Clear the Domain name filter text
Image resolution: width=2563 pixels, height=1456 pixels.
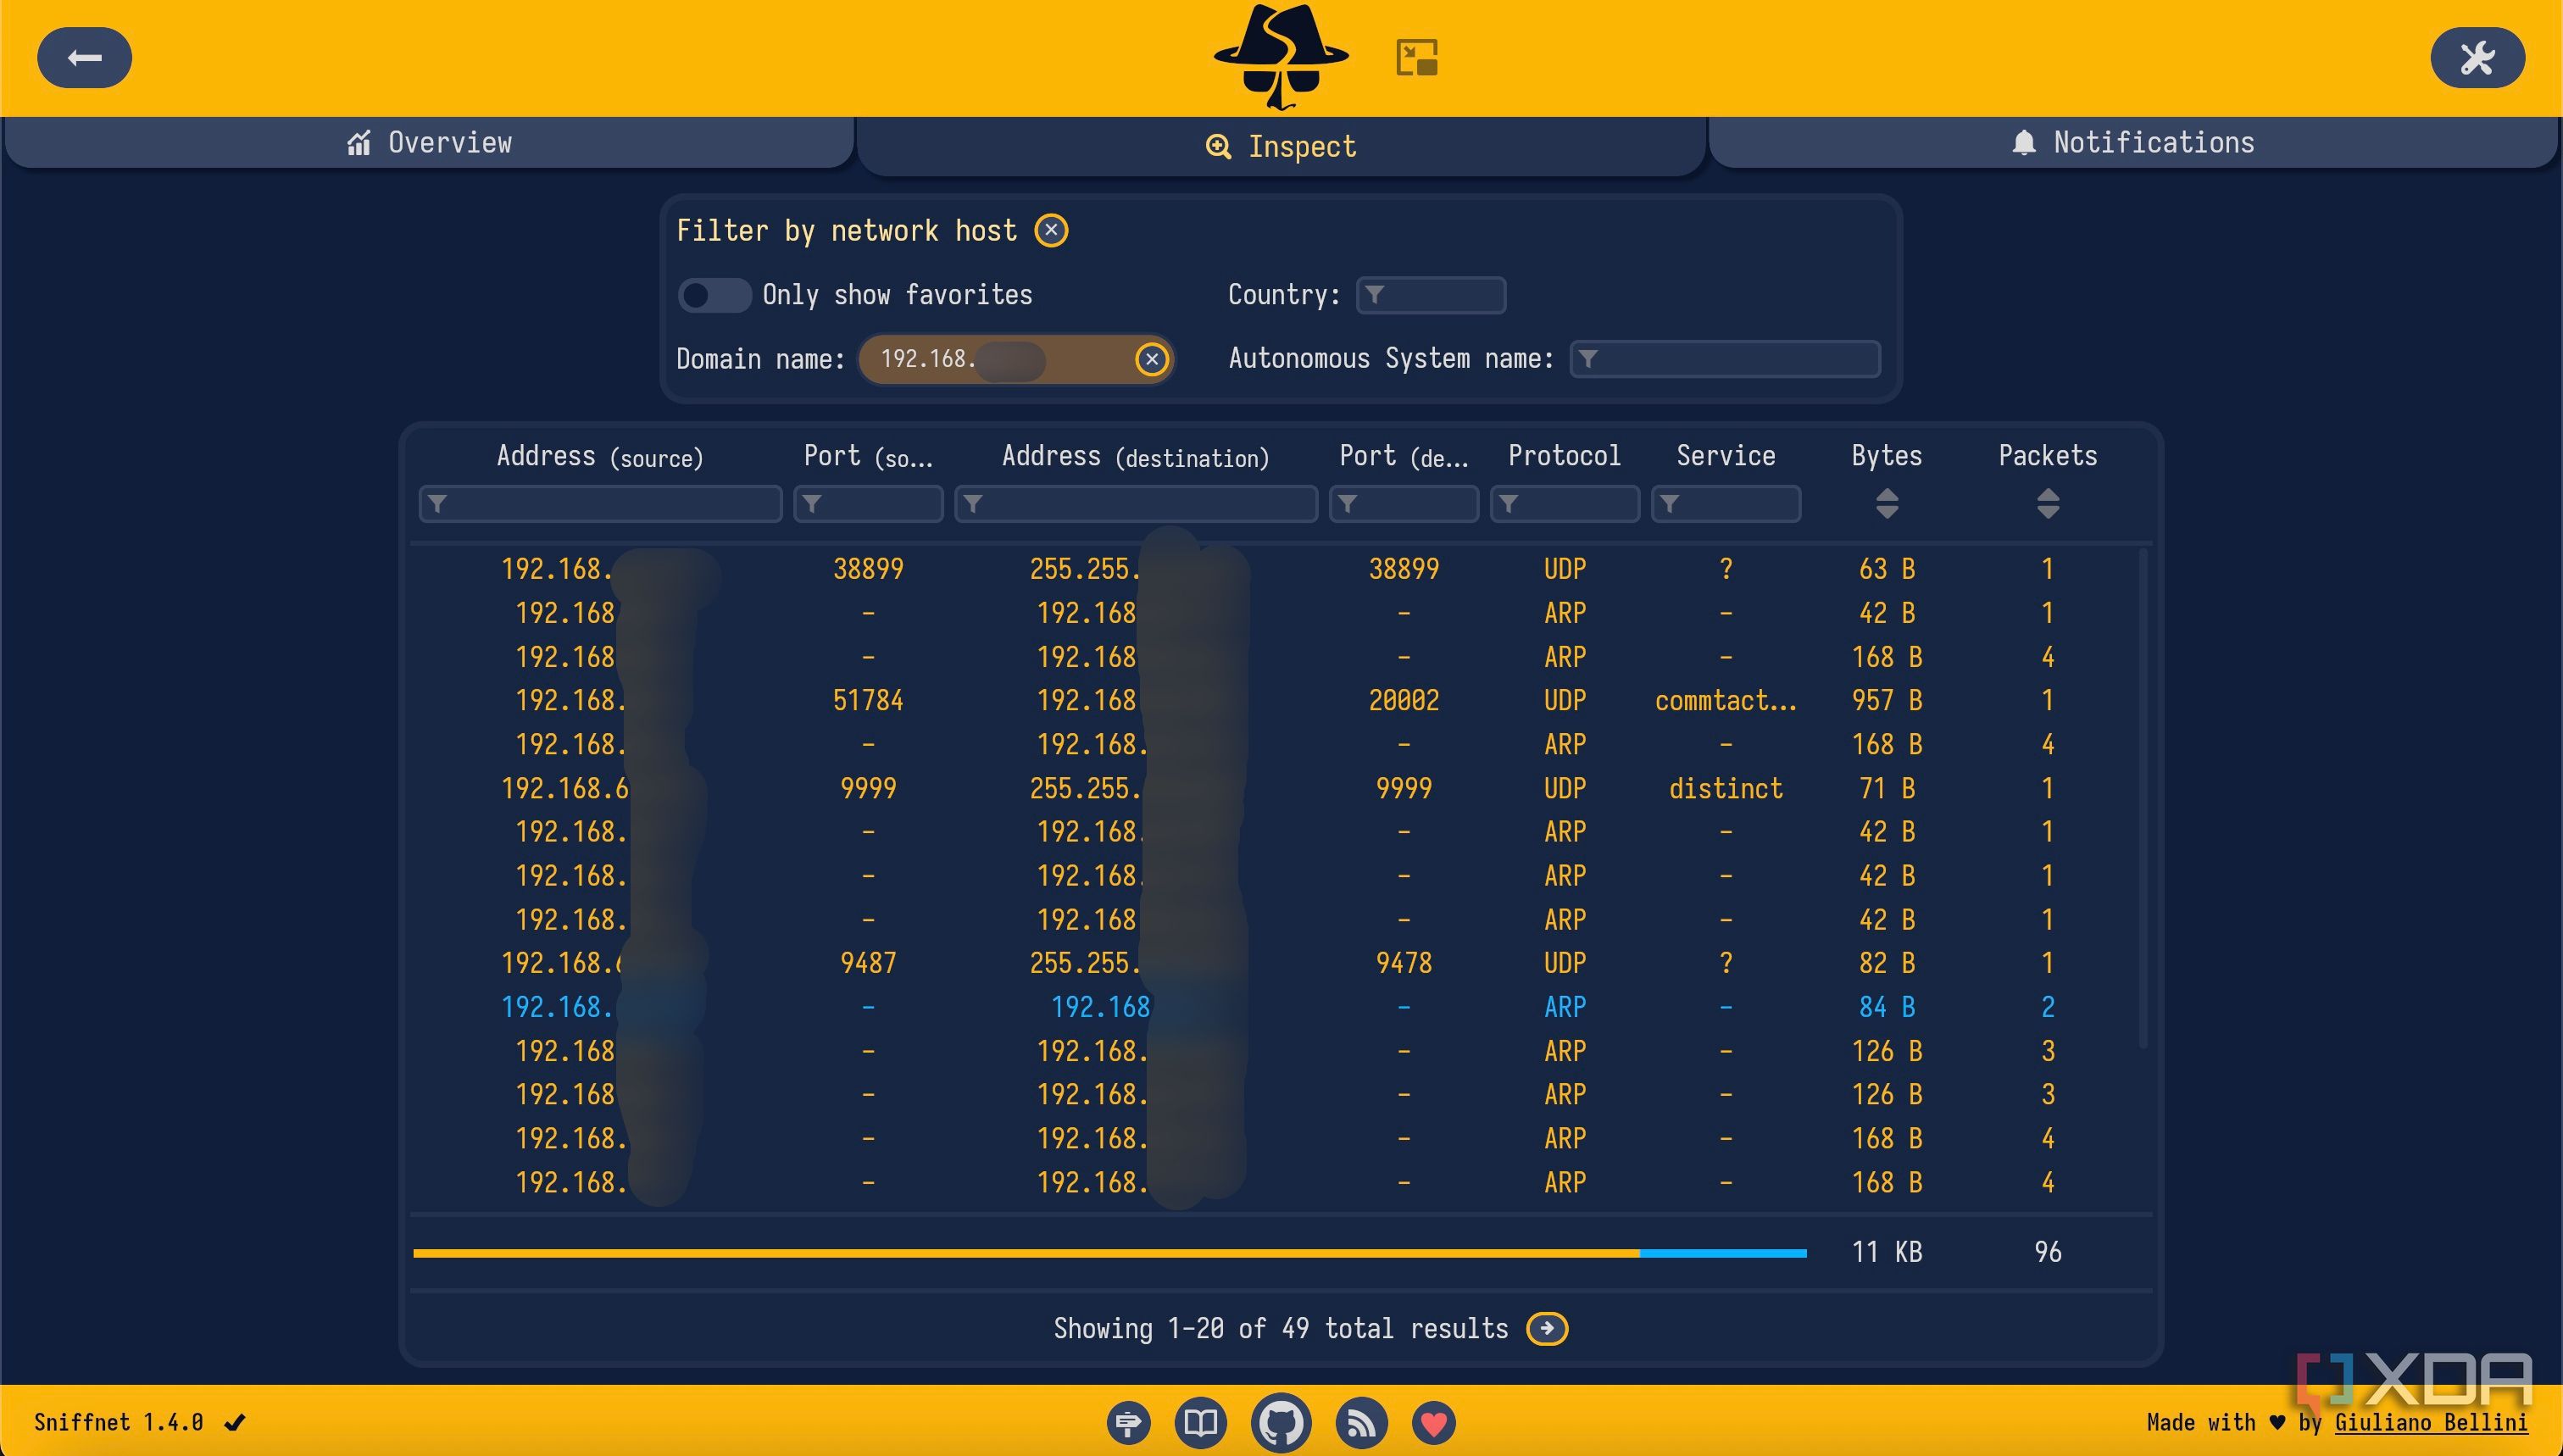pyautogui.click(x=1152, y=359)
